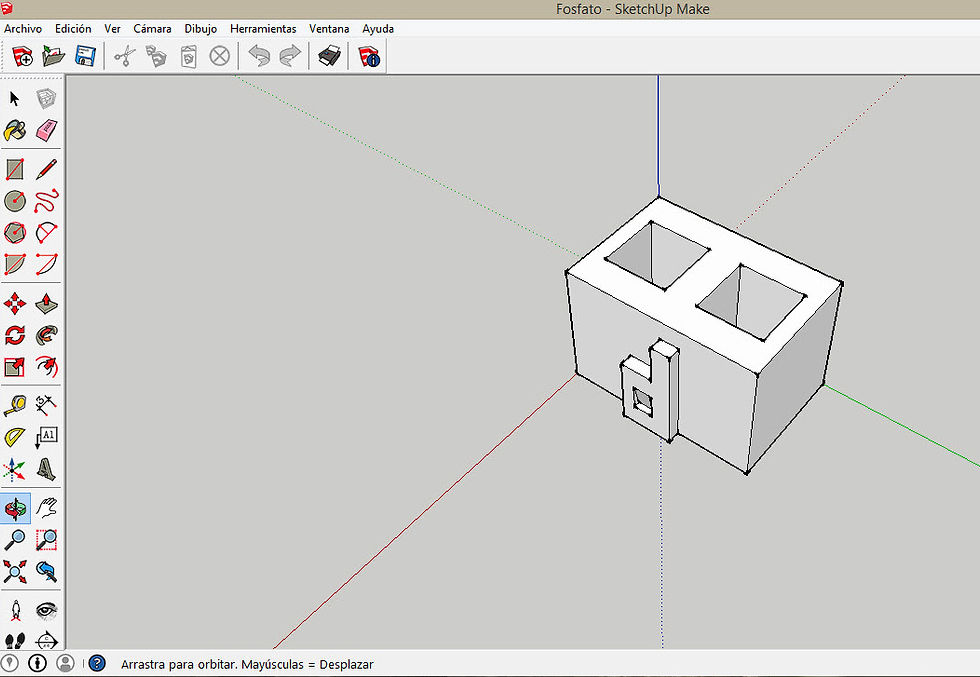Click the active Orbit tool
The height and width of the screenshot is (677, 980).
tap(14, 508)
